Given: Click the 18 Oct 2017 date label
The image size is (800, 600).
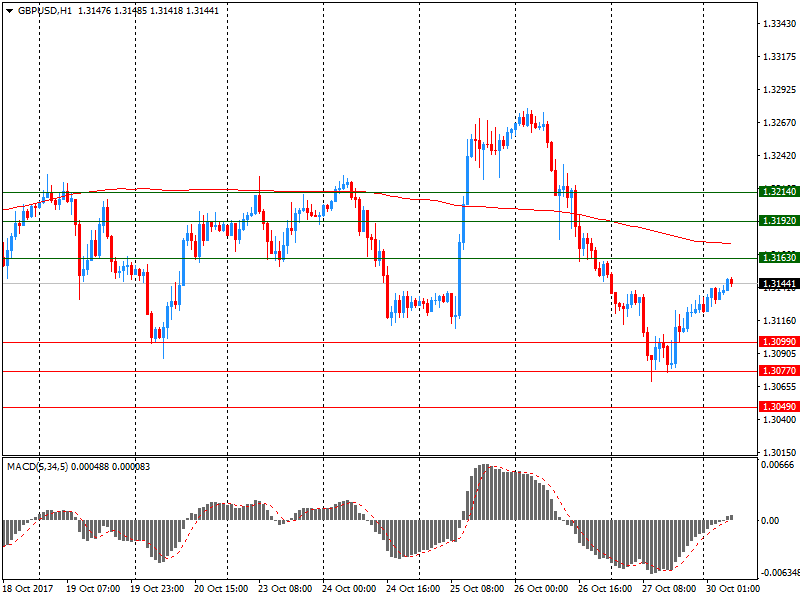Looking at the screenshot, I should pos(28,589).
